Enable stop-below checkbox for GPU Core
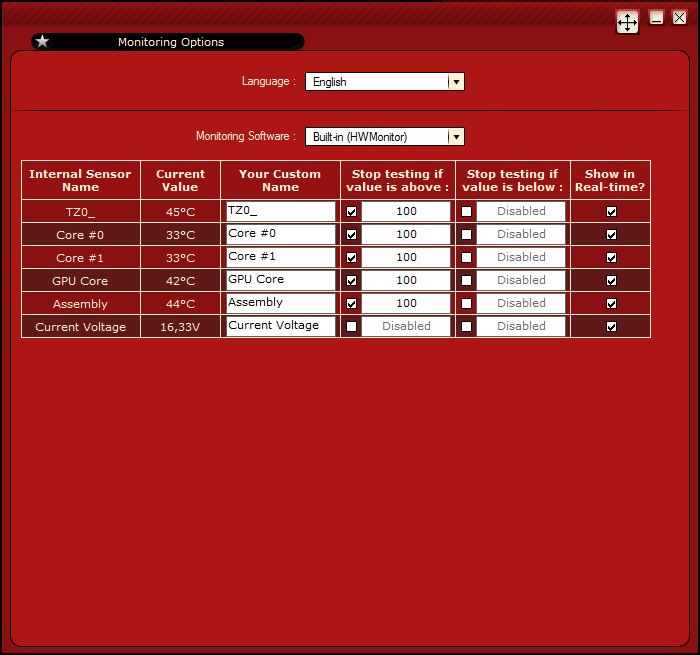Image resolution: width=700 pixels, height=655 pixels. (466, 280)
